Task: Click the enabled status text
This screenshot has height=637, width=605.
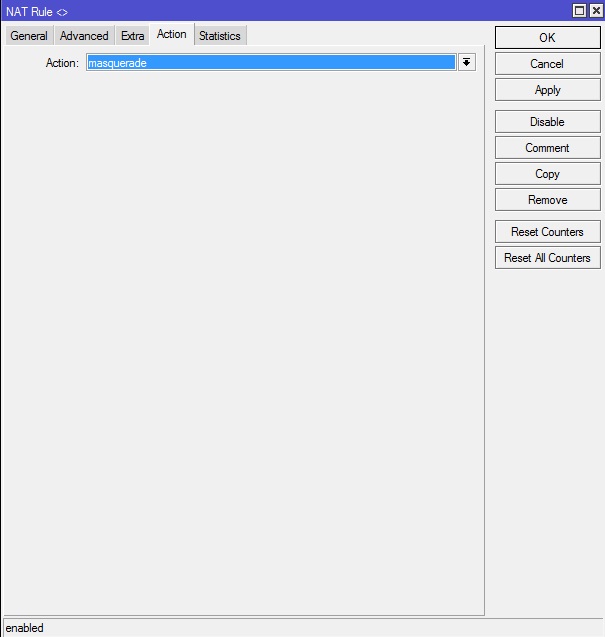Action: (24, 628)
